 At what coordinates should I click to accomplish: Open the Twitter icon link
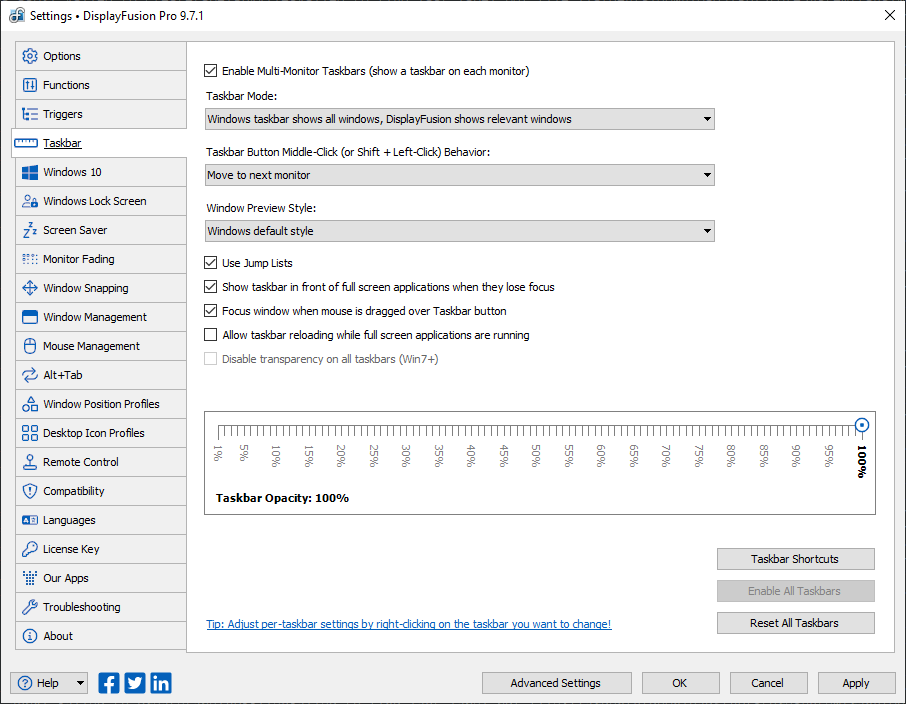[135, 683]
